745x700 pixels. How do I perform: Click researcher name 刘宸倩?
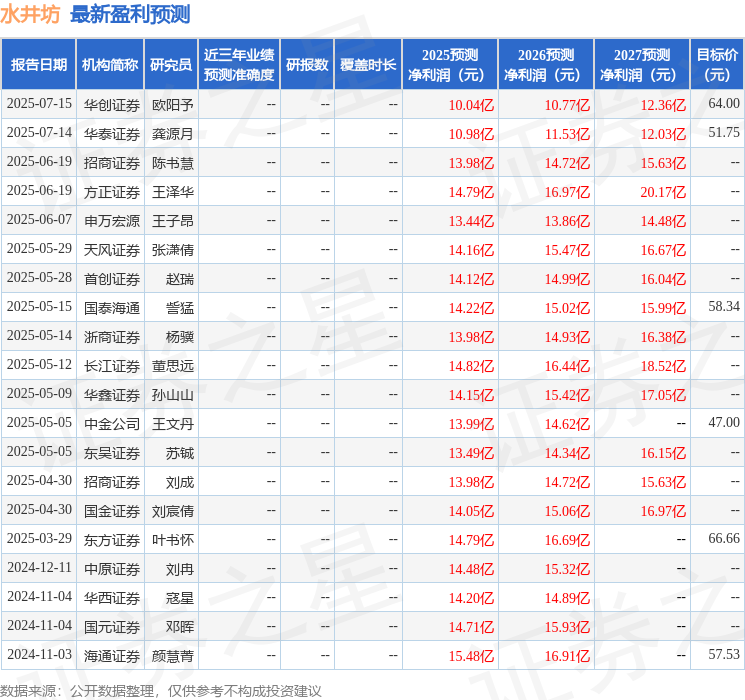pyautogui.click(x=172, y=510)
